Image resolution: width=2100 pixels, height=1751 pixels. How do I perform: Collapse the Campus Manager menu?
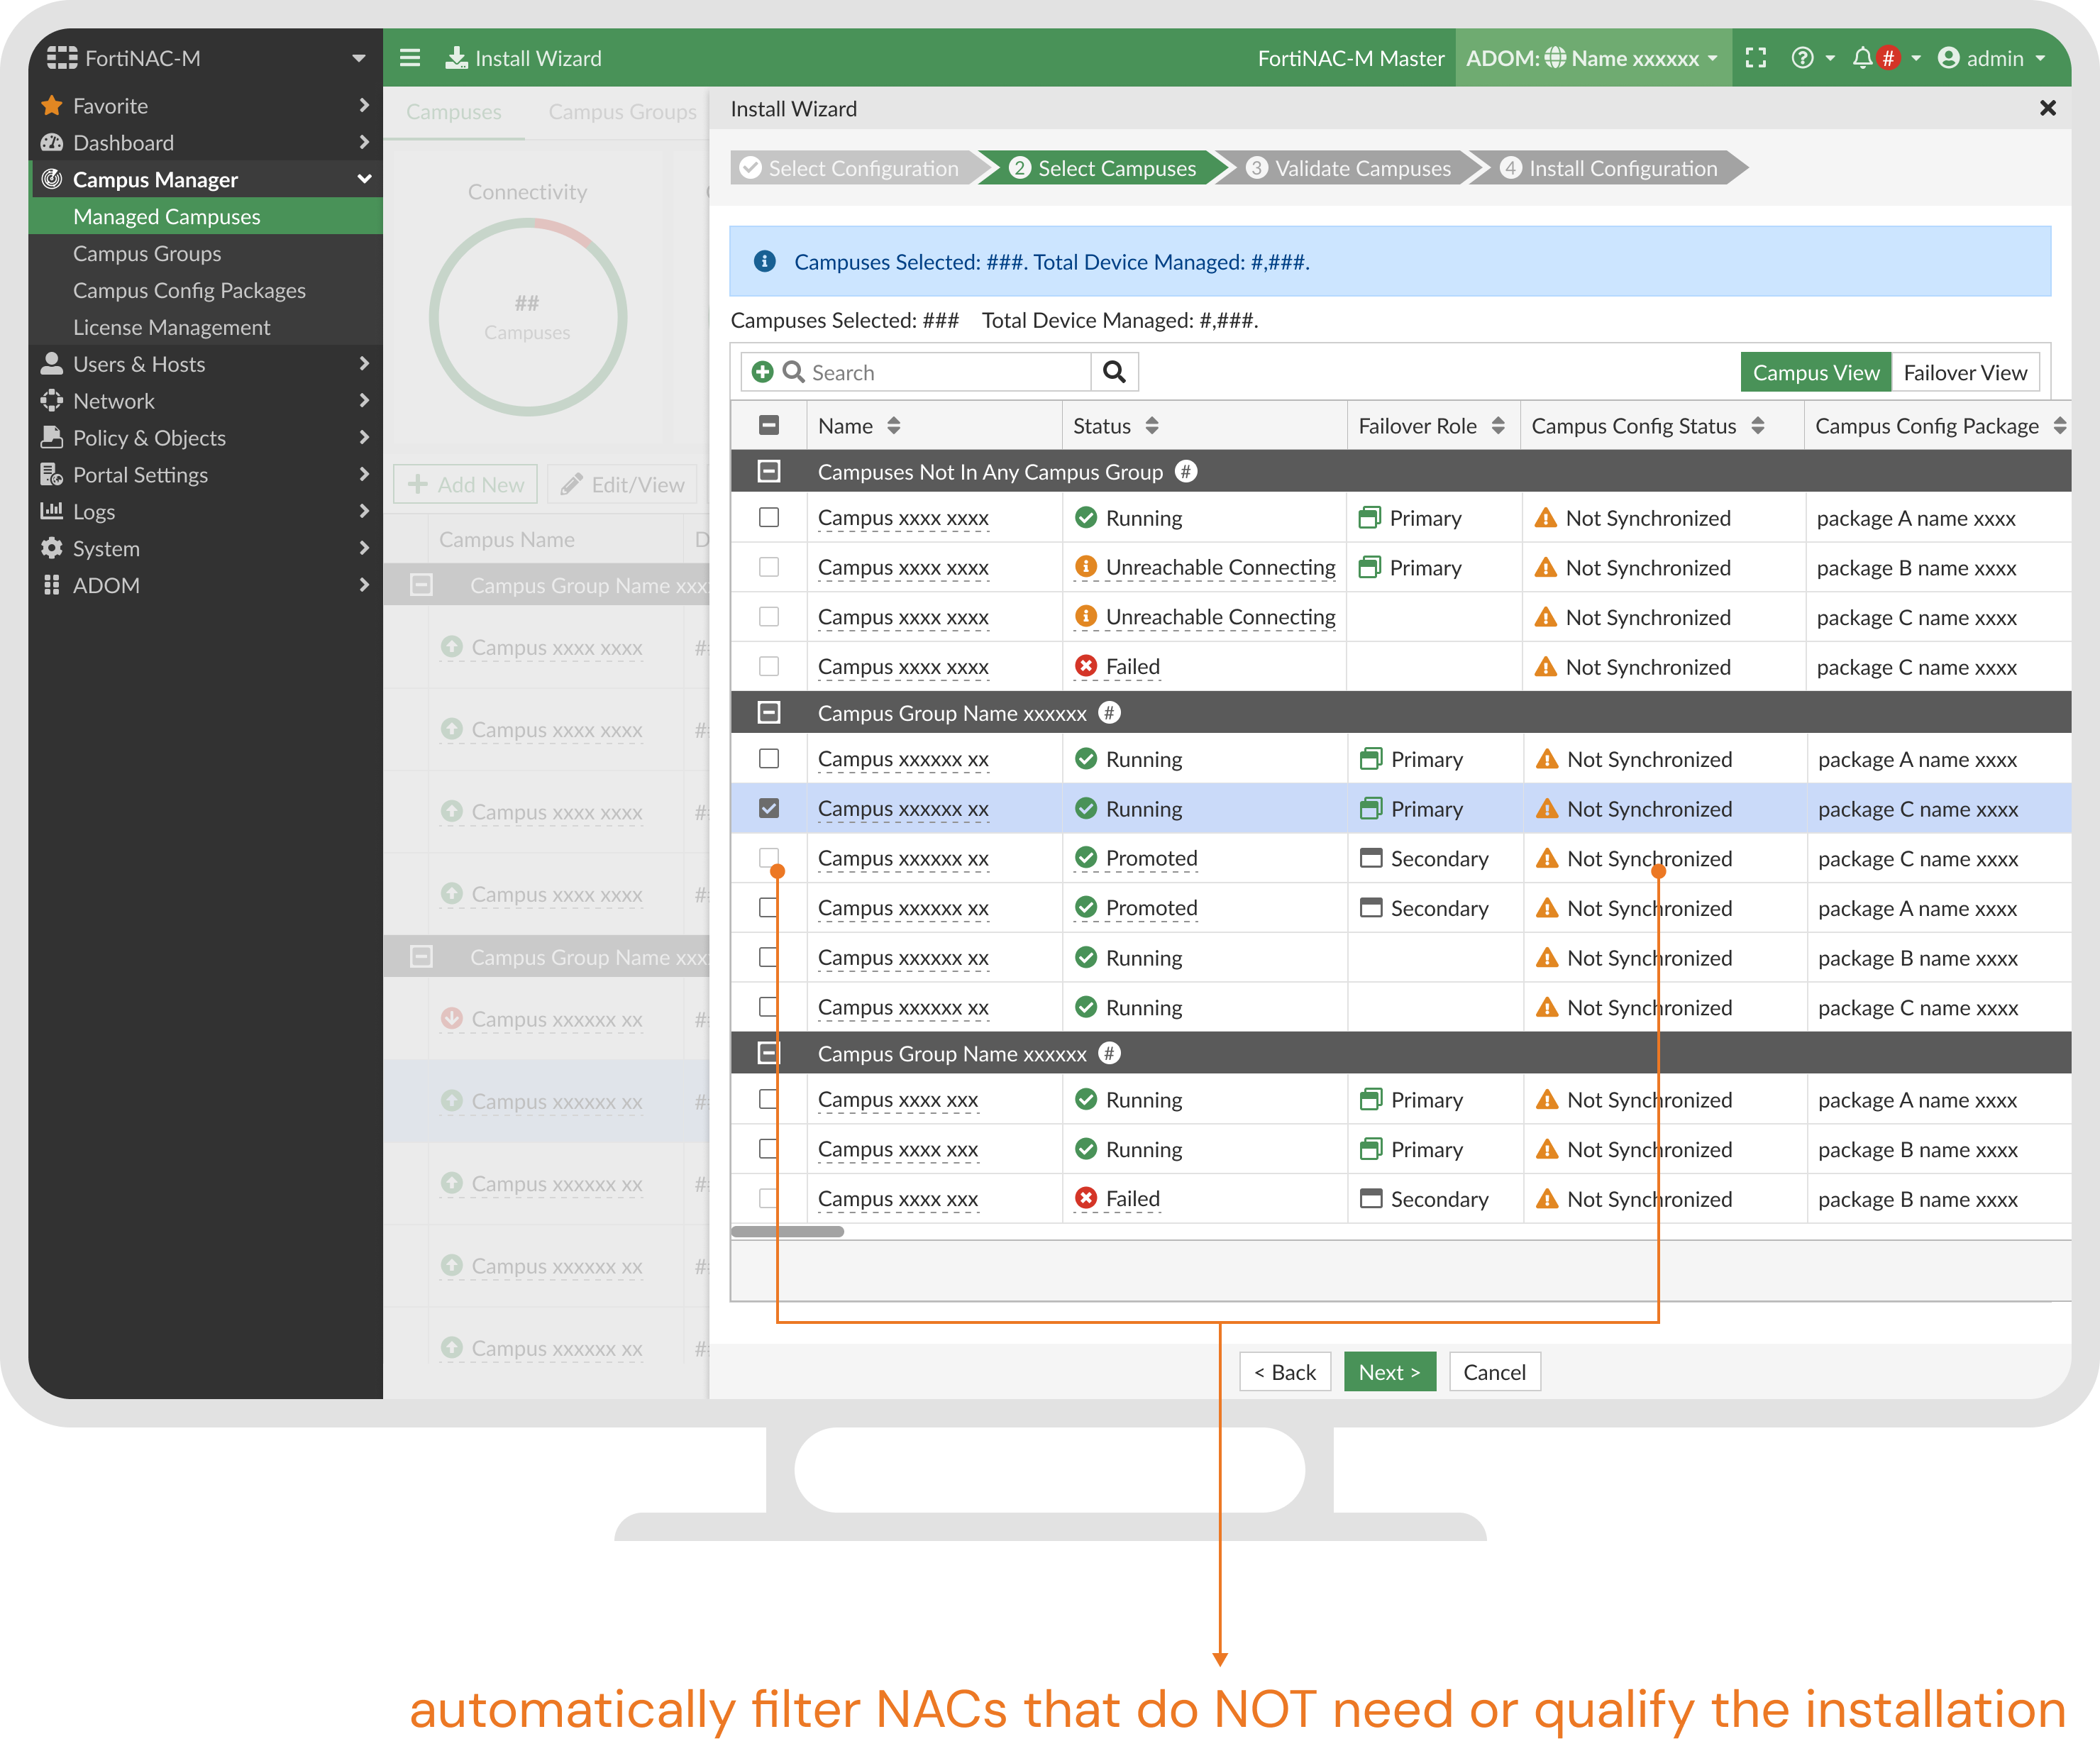coord(364,179)
